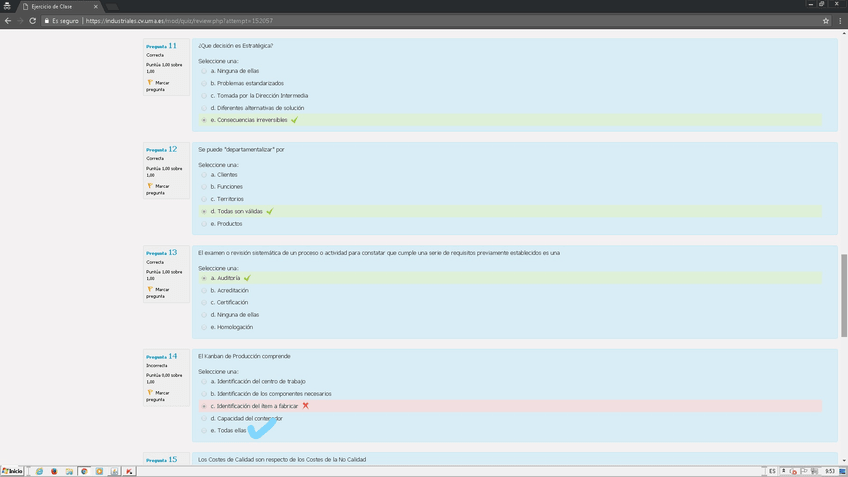The width and height of the screenshot is (848, 477).
Task: Select radio 'e. Todas ellas'
Action: pyautogui.click(x=204, y=430)
